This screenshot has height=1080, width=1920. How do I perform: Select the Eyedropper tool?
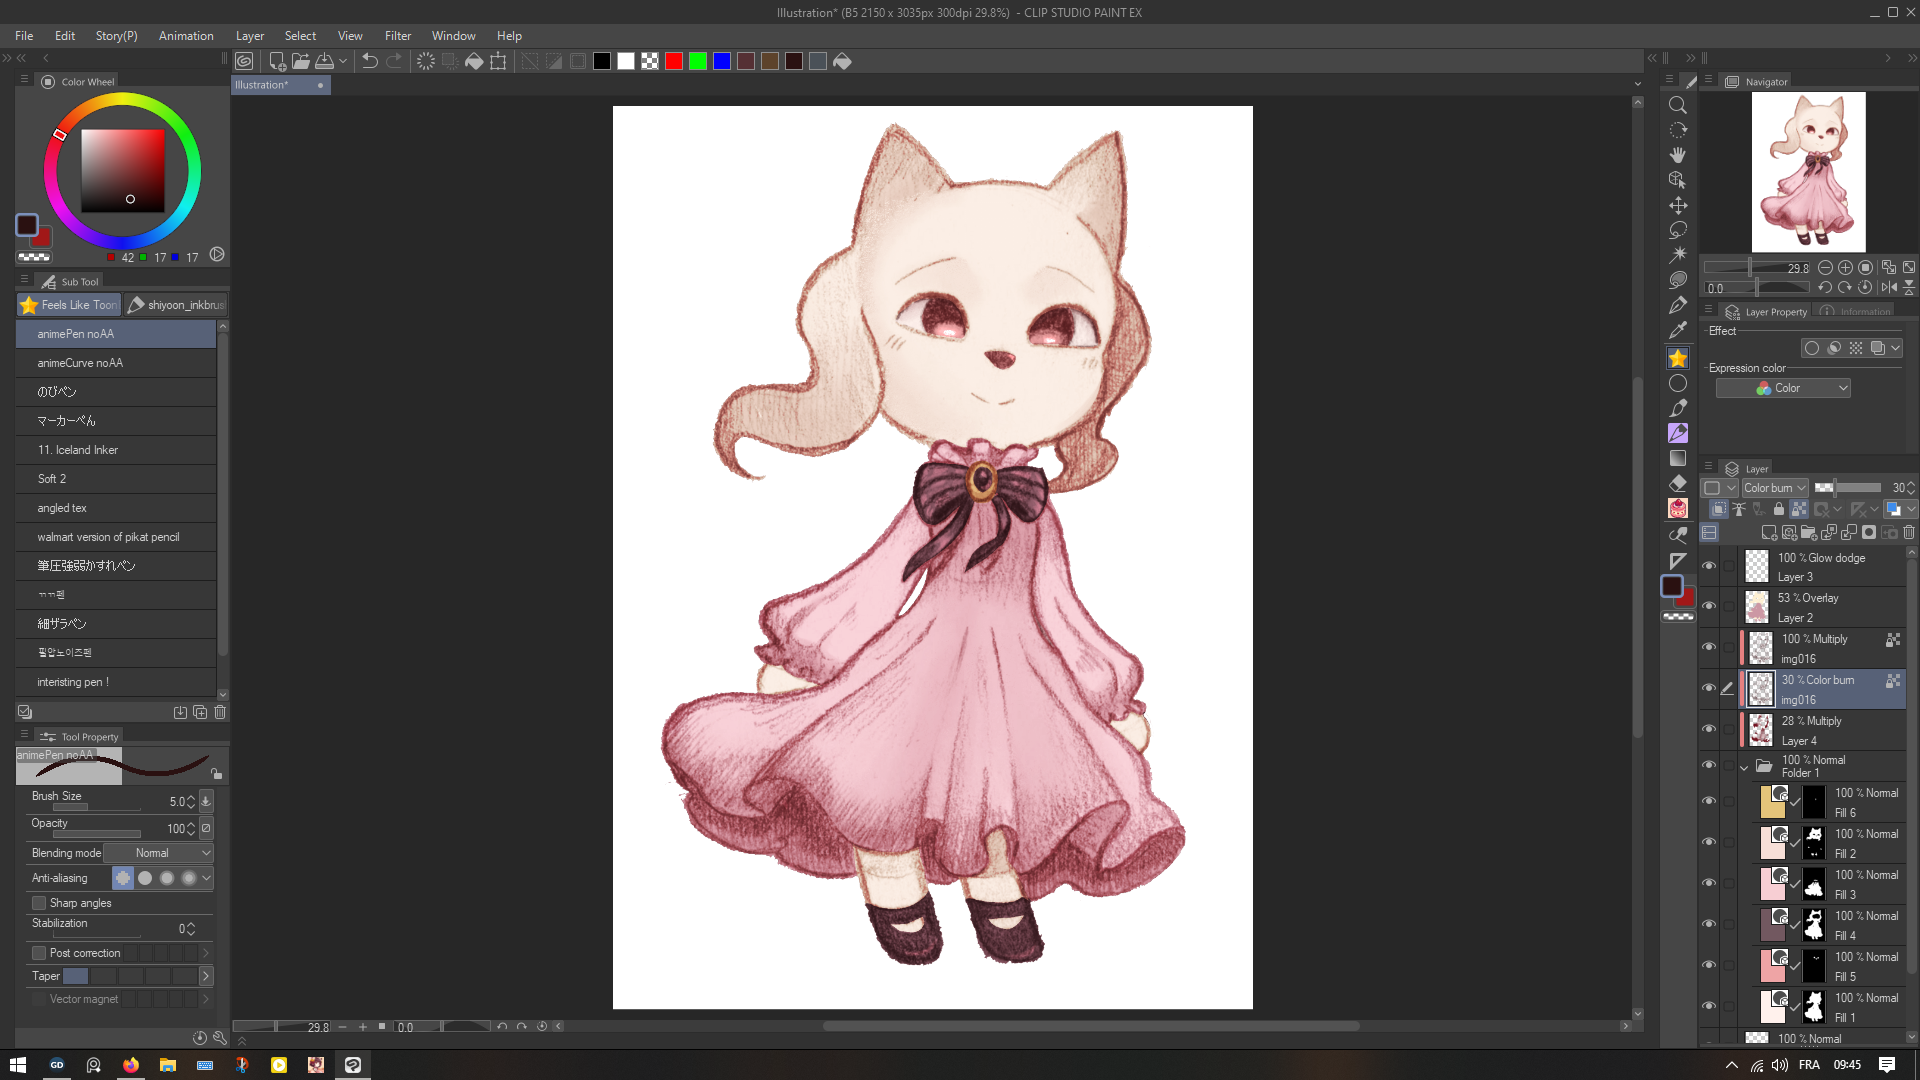click(1678, 329)
